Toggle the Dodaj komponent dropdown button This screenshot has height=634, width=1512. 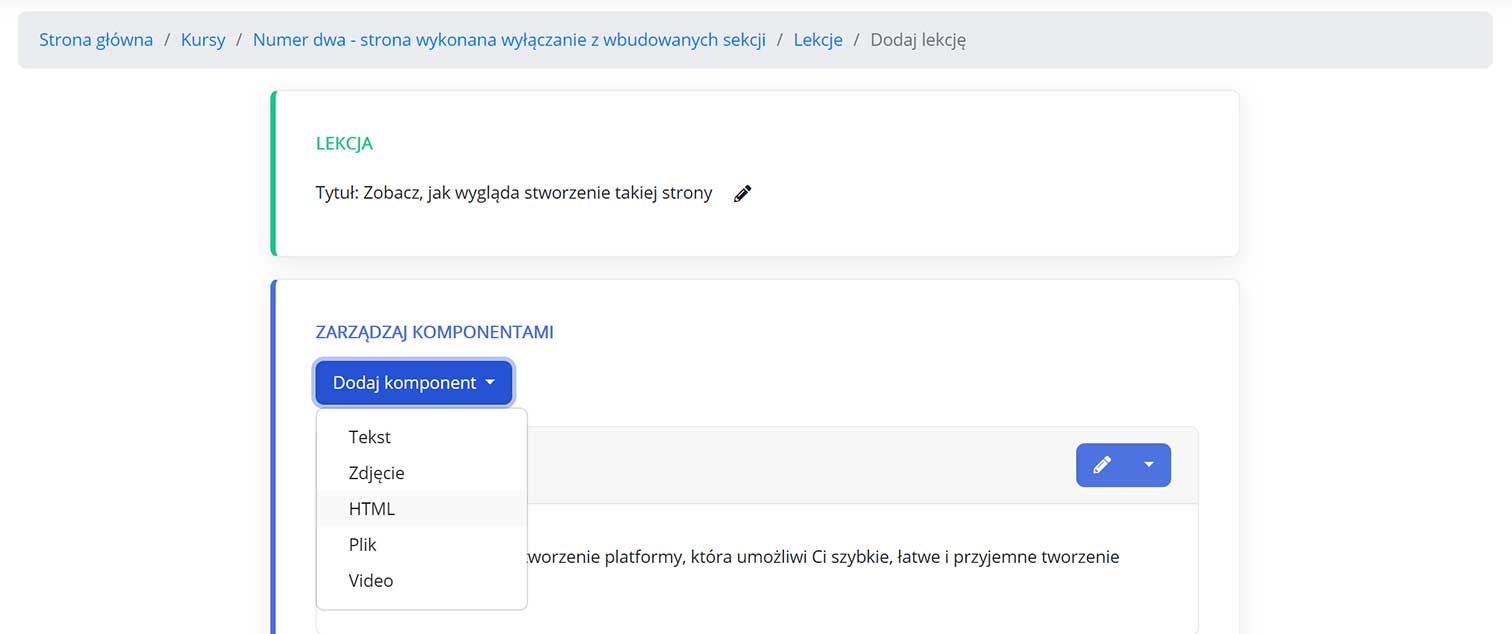point(413,383)
